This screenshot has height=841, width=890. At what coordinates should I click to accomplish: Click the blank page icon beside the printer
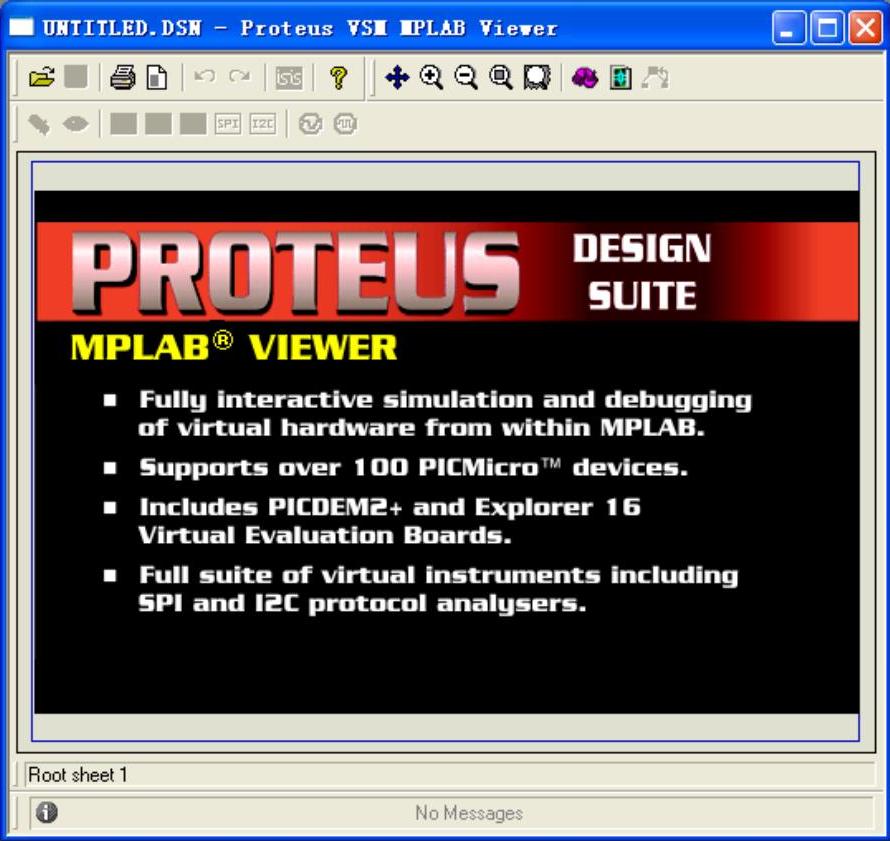(157, 77)
